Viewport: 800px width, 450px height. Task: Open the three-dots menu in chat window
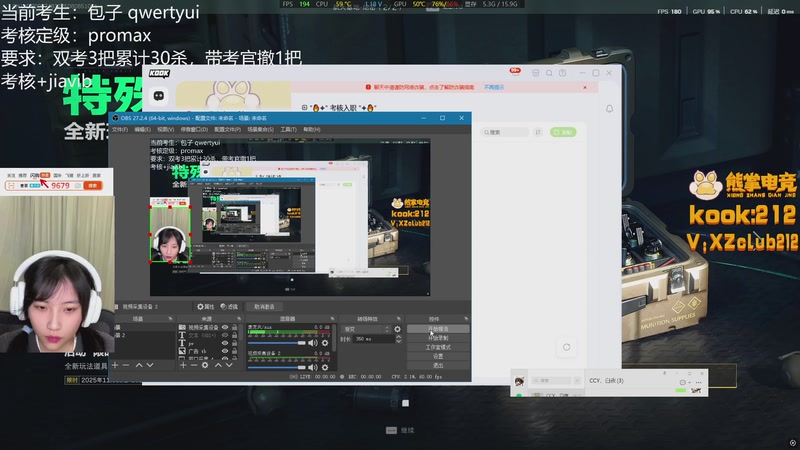click(698, 382)
